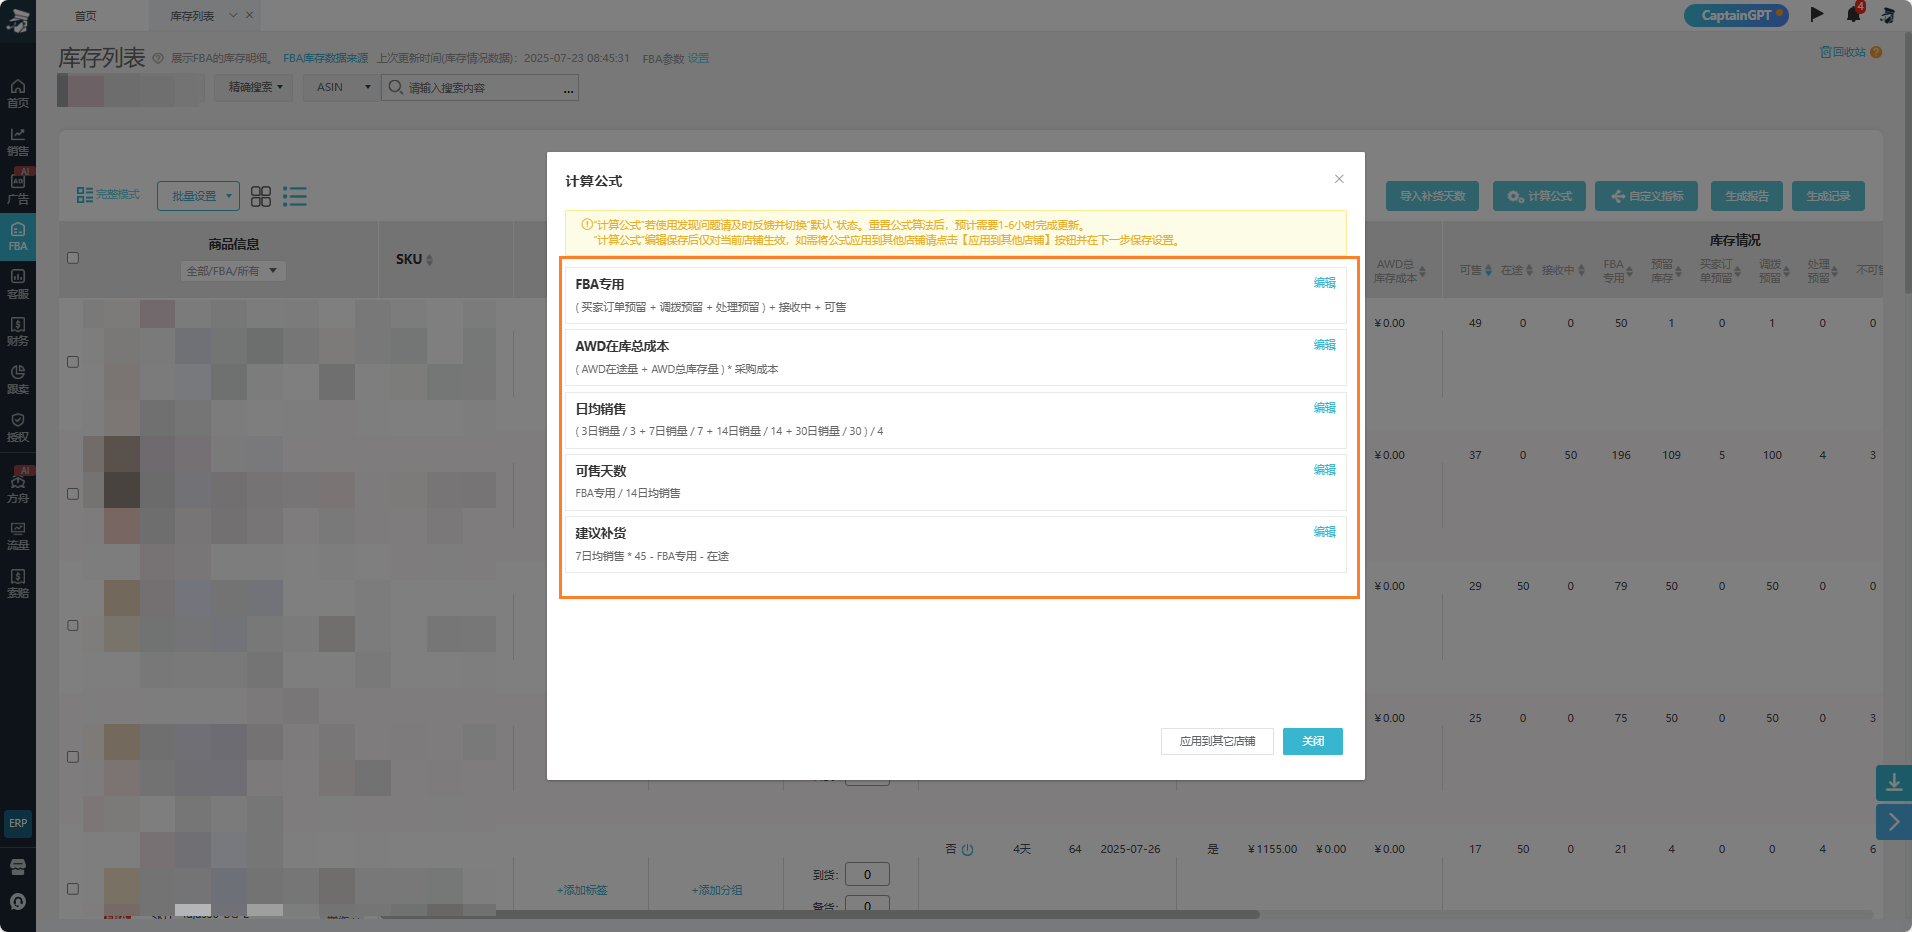Switch to grid card view icon

[261, 196]
